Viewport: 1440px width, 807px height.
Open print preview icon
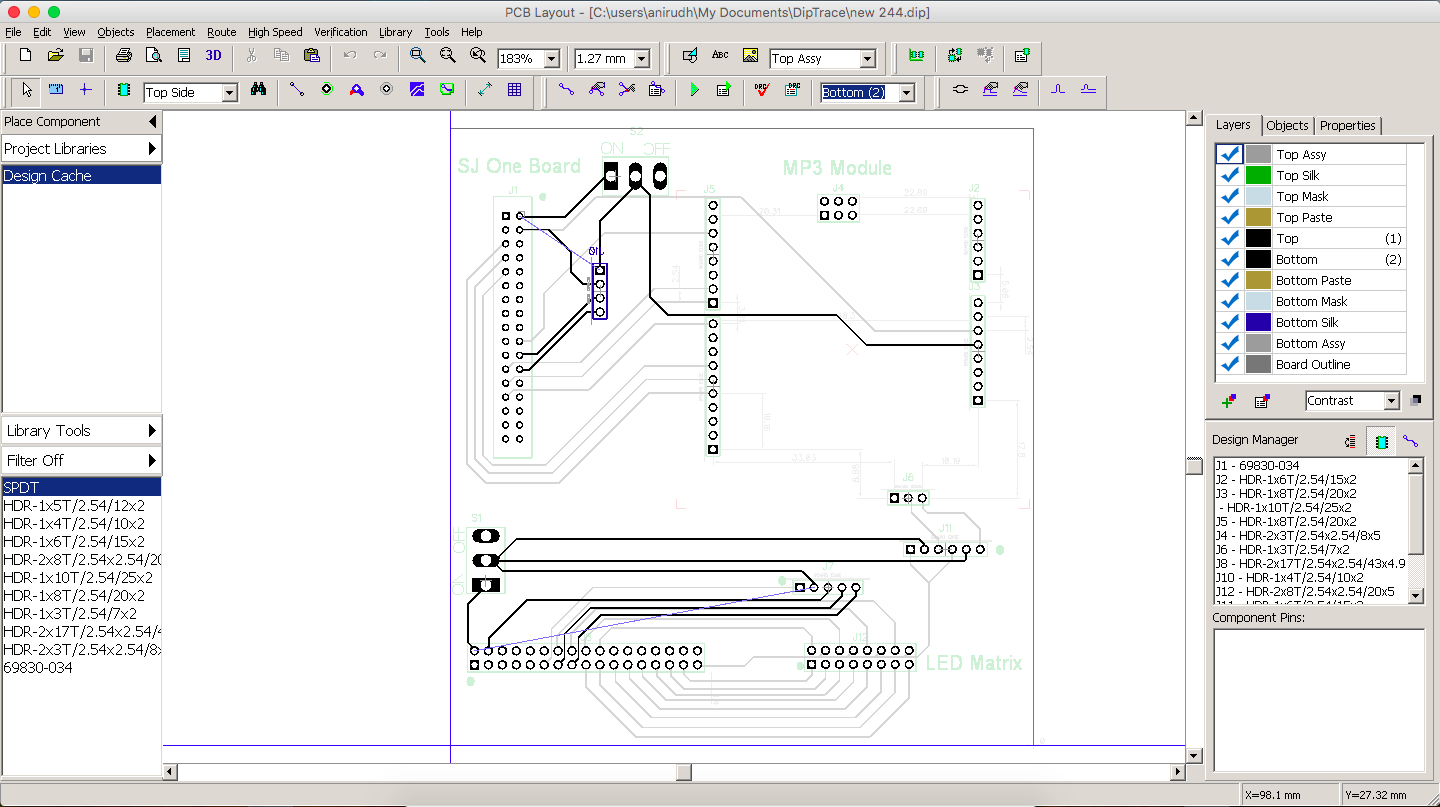153,56
